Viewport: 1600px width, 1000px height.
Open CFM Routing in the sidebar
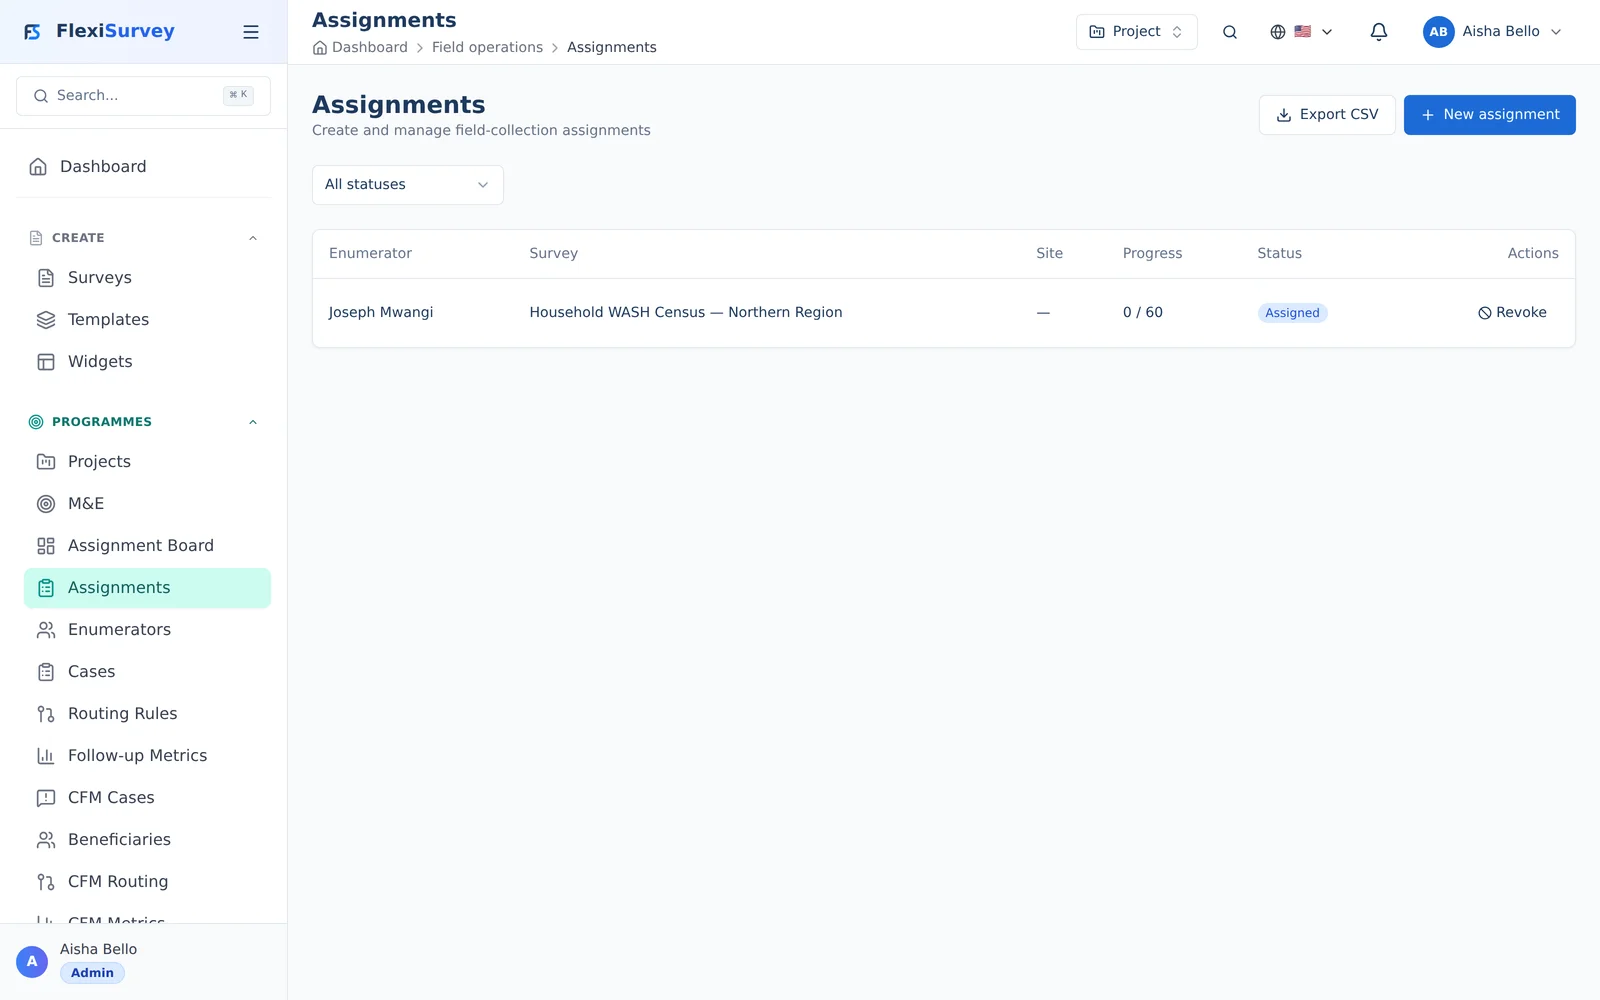click(147, 882)
